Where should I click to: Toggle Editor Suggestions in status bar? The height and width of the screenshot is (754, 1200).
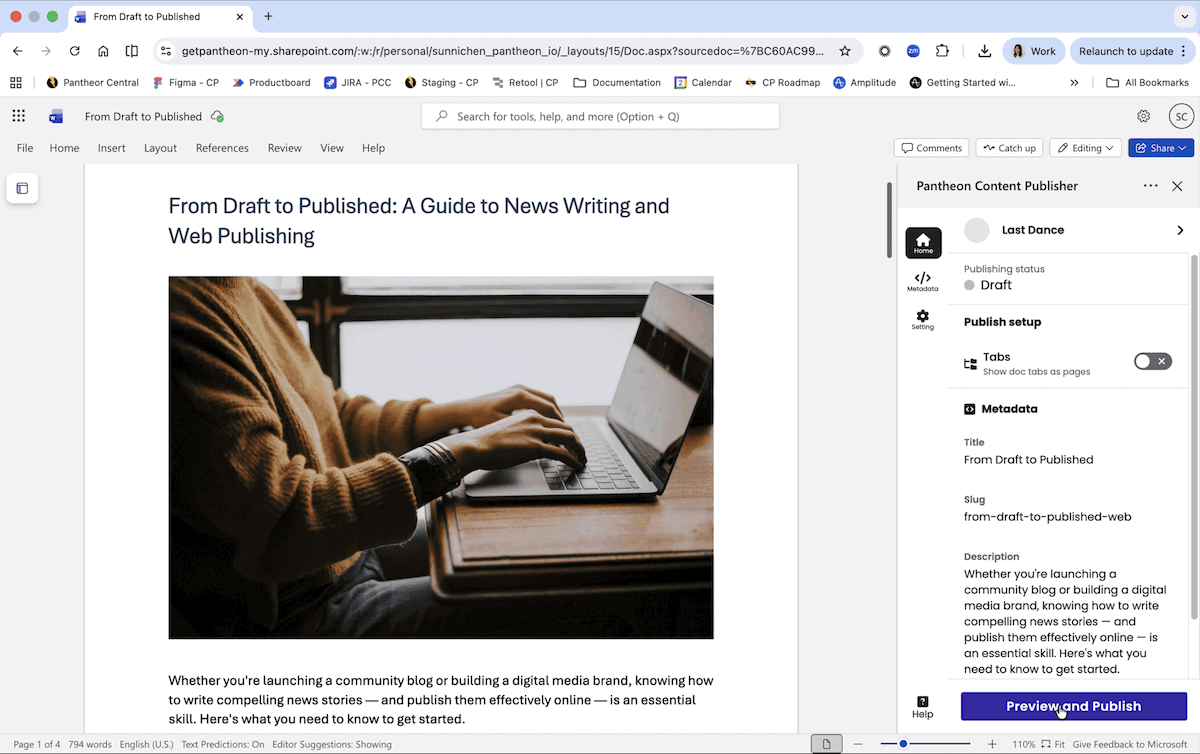(332, 744)
